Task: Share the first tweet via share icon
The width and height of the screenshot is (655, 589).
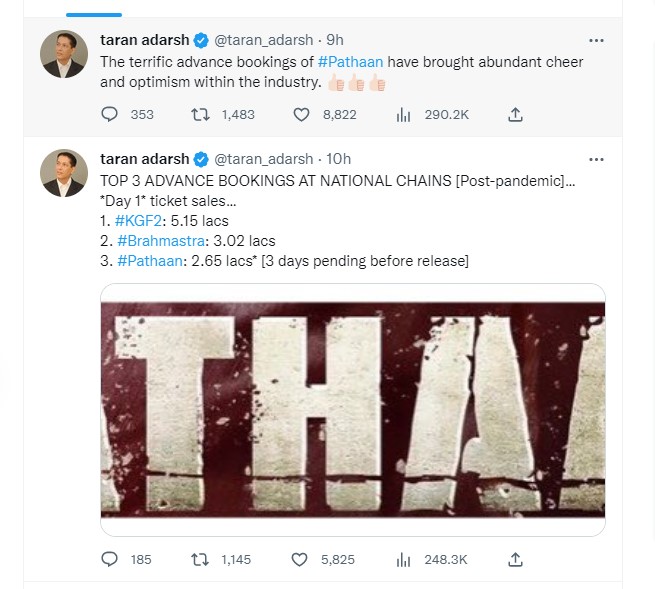Action: click(515, 115)
